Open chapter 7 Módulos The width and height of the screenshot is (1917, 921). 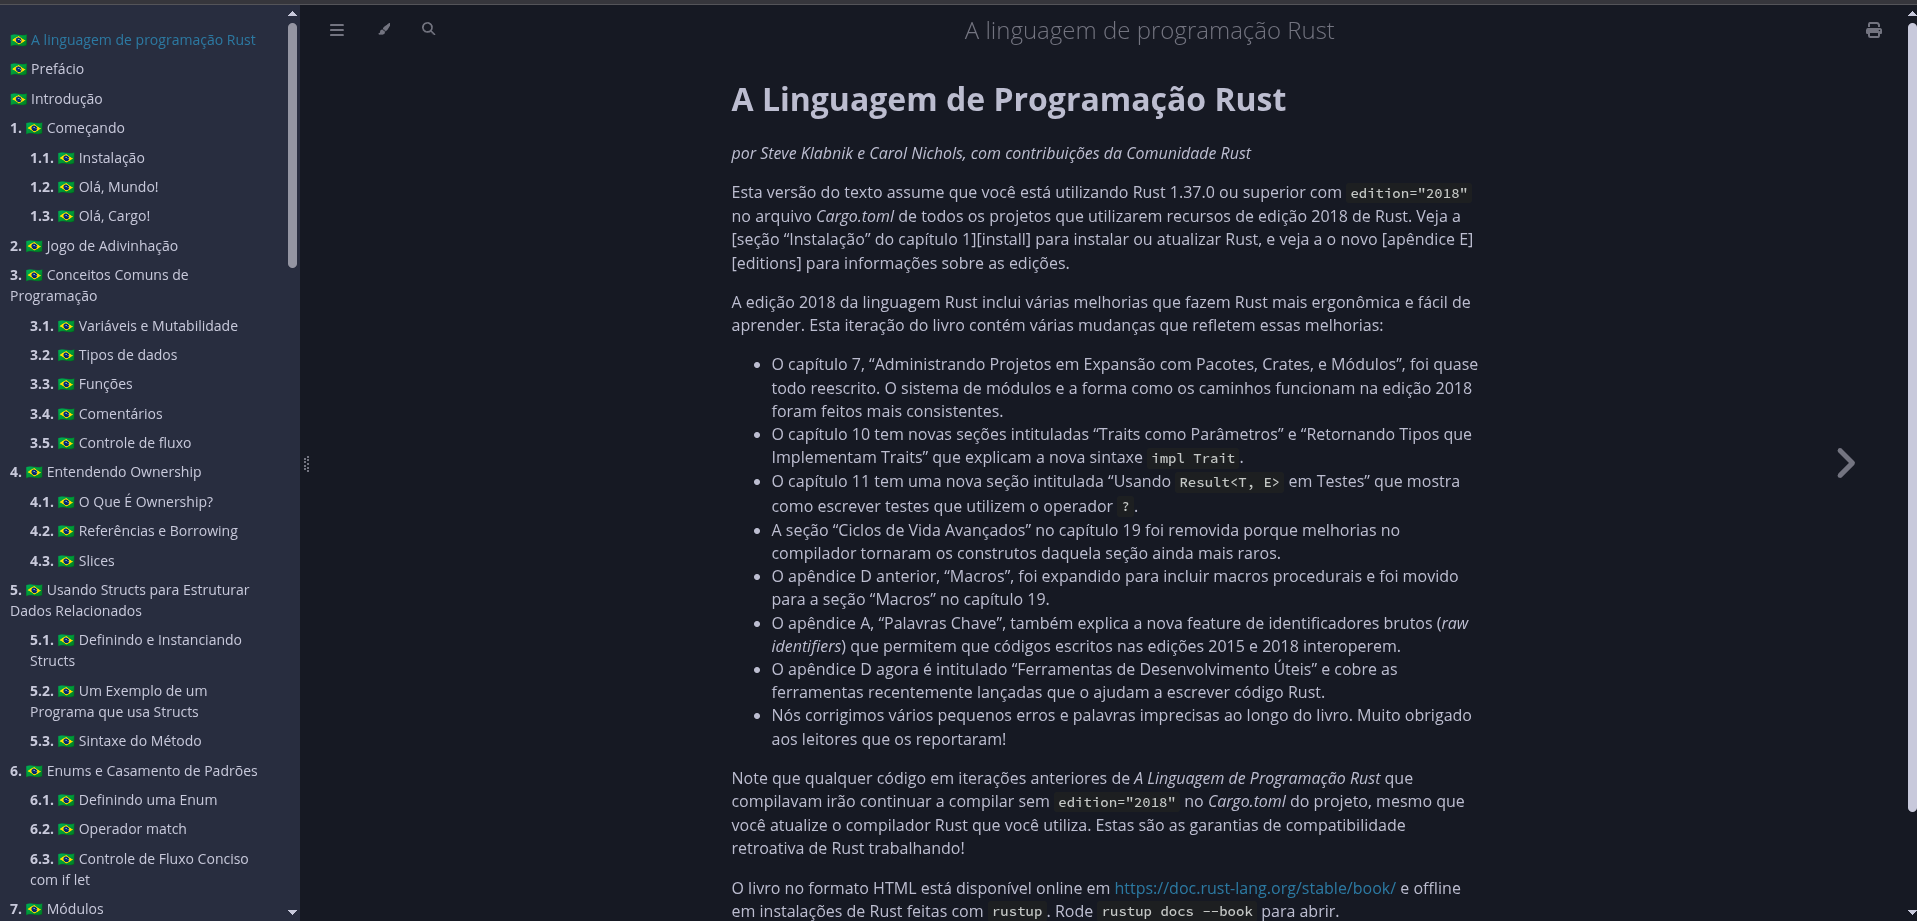(57, 909)
